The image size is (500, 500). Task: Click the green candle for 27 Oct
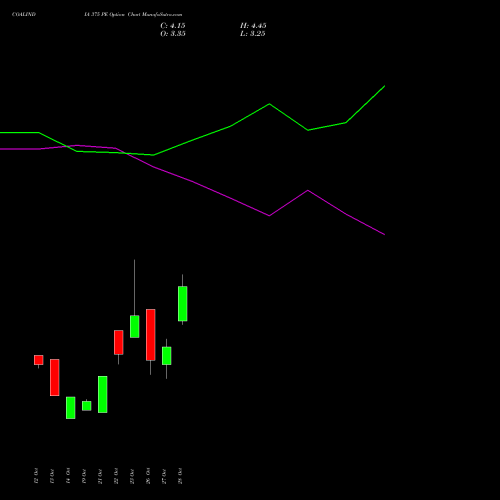(167, 356)
